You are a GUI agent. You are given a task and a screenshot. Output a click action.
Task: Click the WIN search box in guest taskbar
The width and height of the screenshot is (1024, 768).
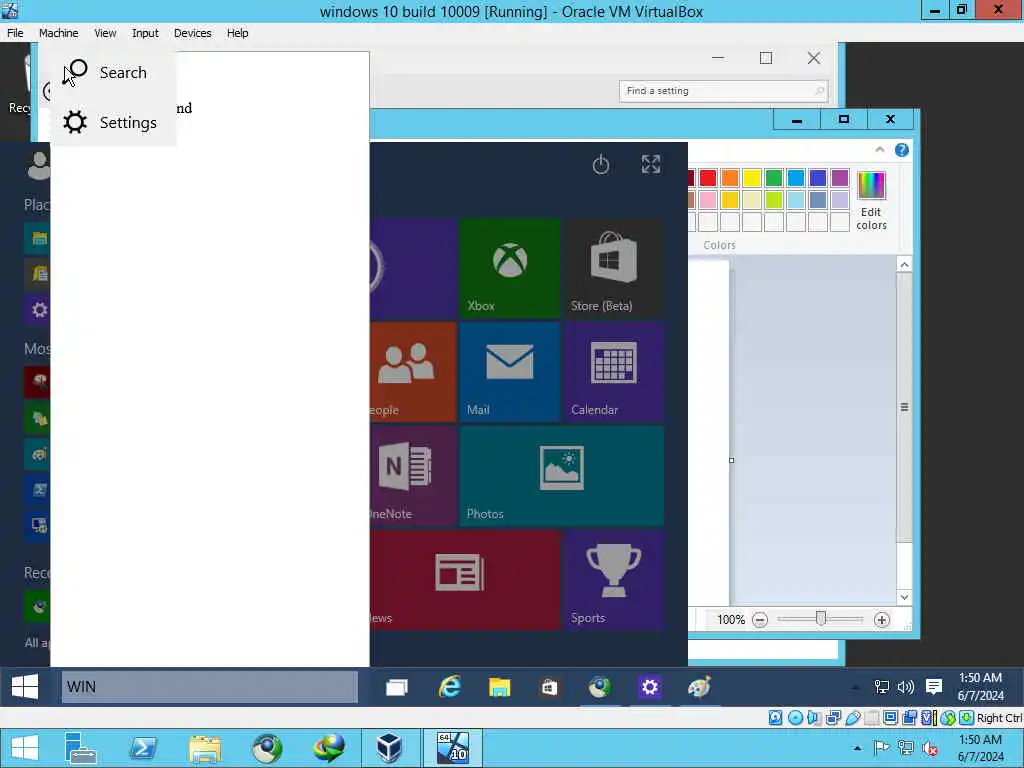point(210,686)
